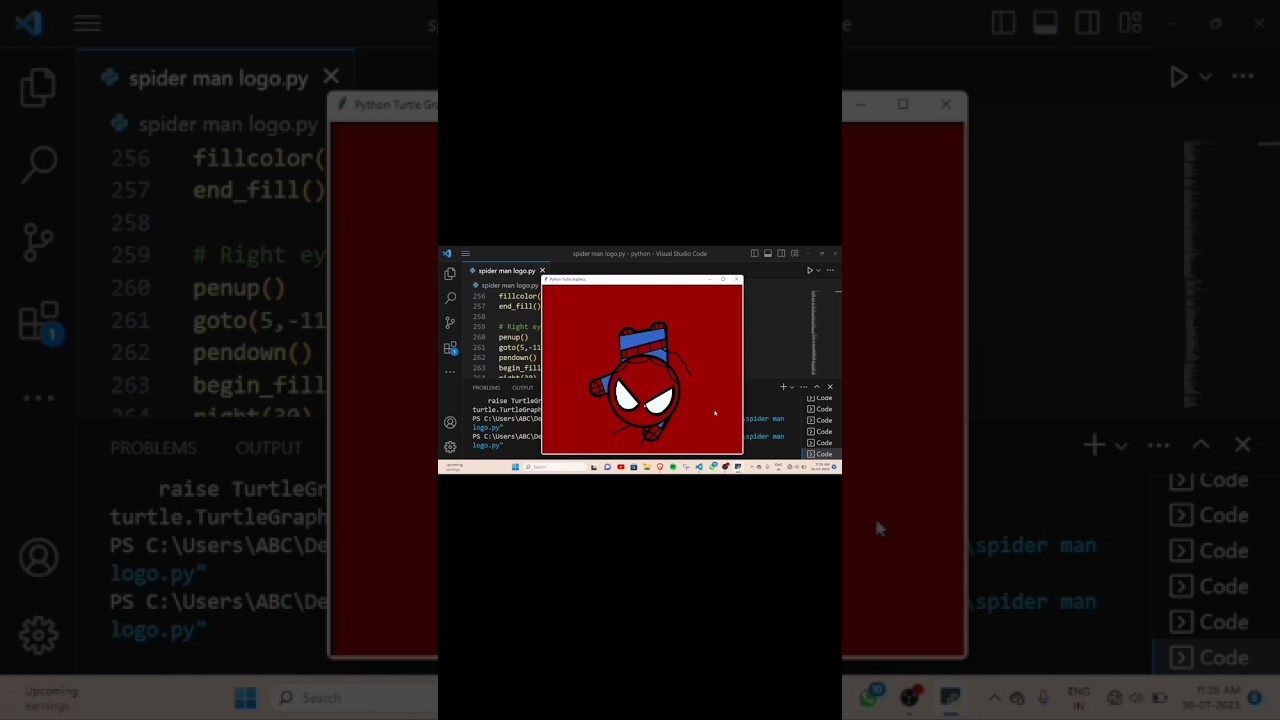The image size is (1280, 720).
Task: Maximize the panel with the up chevron
Action: [x=816, y=387]
